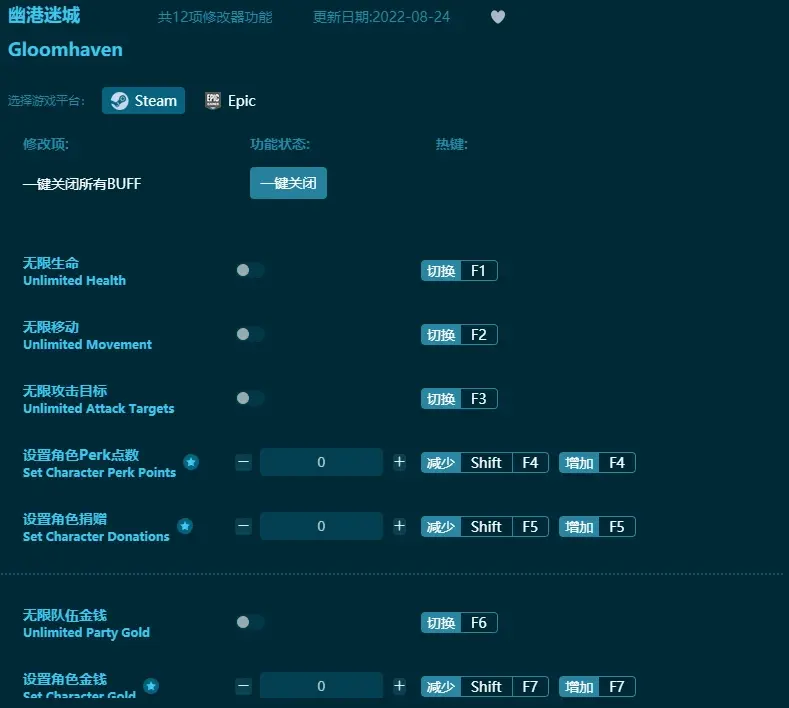Click the F1 切换 hotkey for Unlimited Health

pos(459,271)
